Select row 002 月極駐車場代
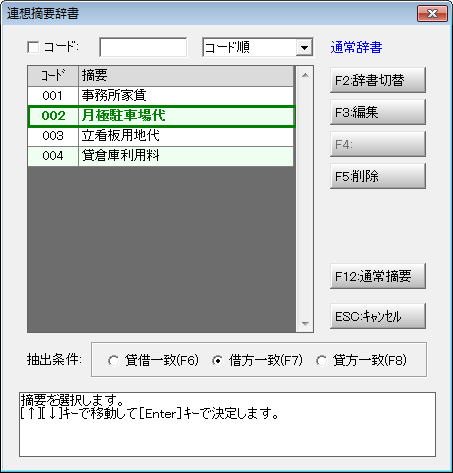The height and width of the screenshot is (473, 453). [x=161, y=116]
